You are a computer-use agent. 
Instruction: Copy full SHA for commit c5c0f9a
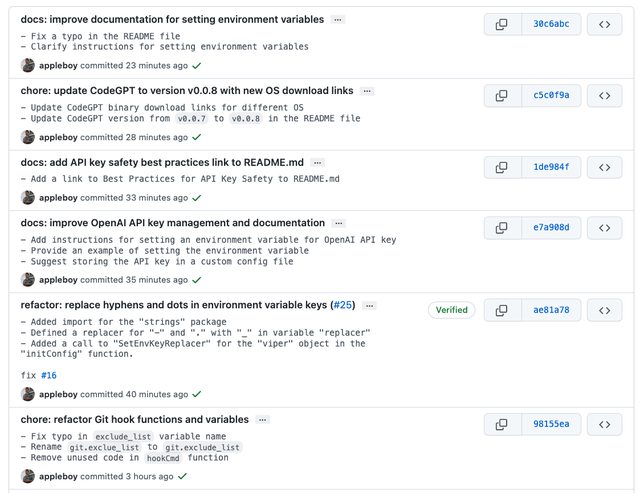(502, 96)
